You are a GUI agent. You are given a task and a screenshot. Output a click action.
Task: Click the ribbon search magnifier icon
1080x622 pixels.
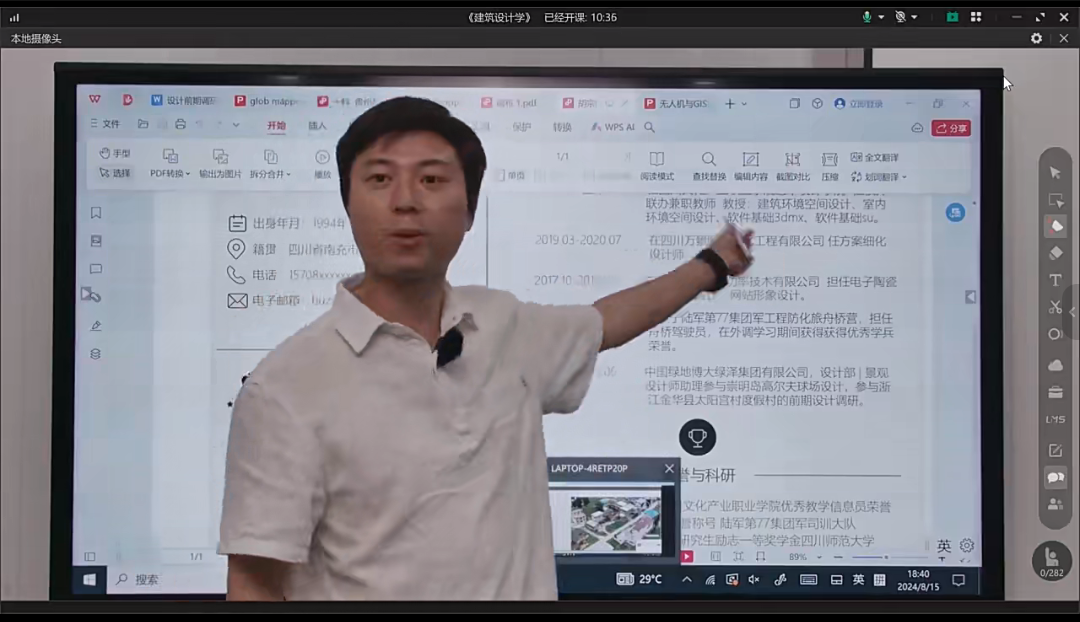pos(650,127)
